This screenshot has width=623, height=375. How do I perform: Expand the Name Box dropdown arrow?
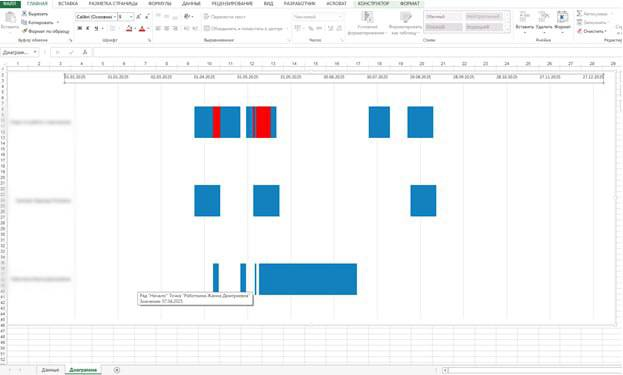tap(35, 52)
